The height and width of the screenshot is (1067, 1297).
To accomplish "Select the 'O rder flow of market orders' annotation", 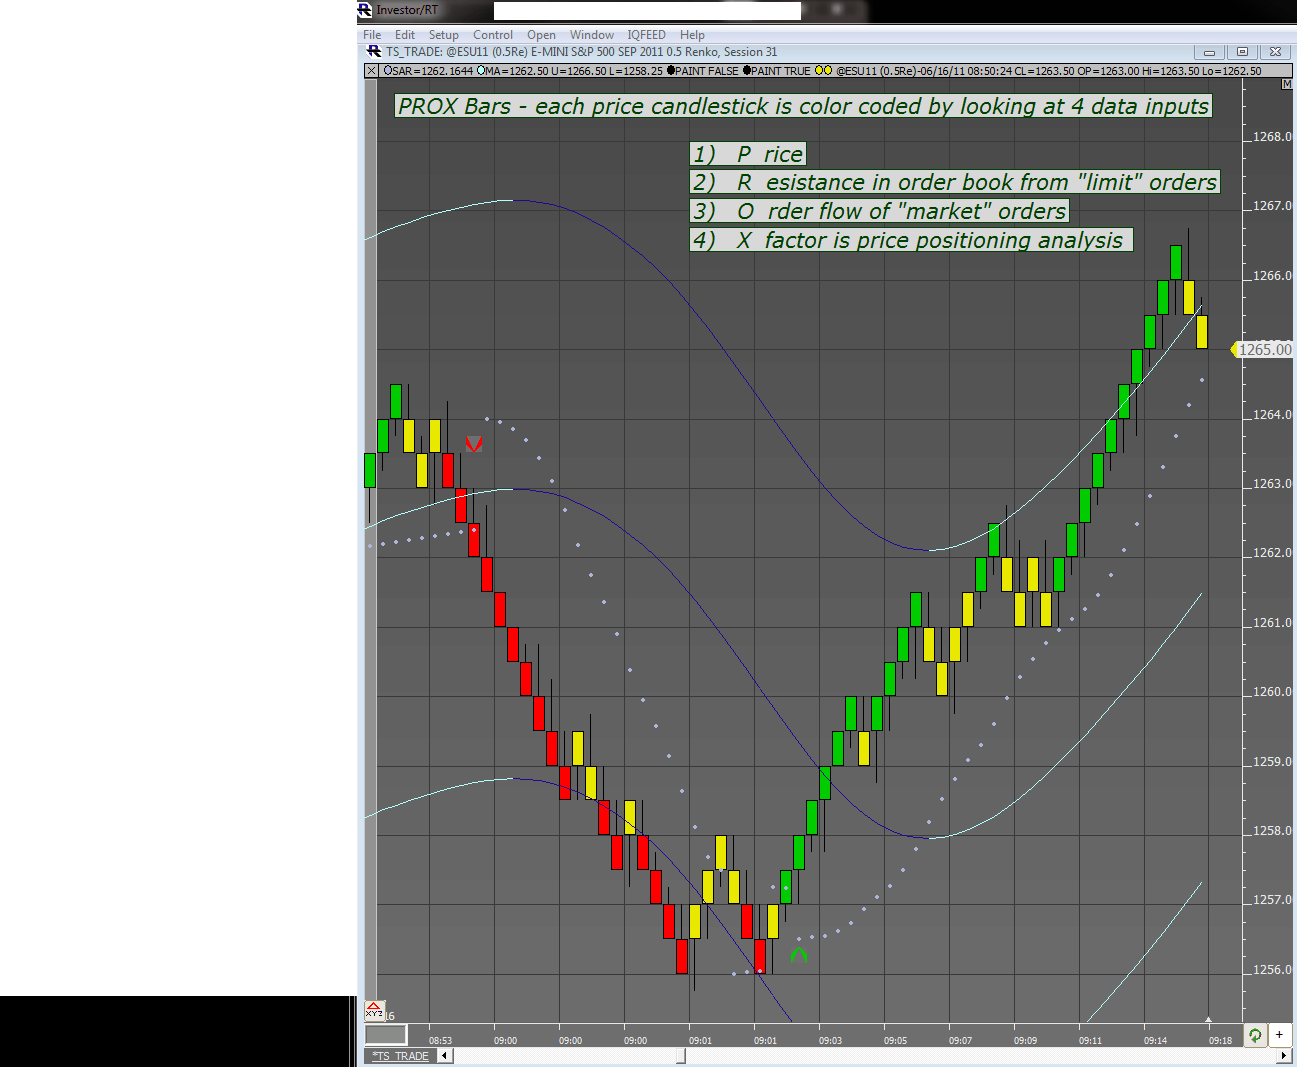I will (x=880, y=211).
